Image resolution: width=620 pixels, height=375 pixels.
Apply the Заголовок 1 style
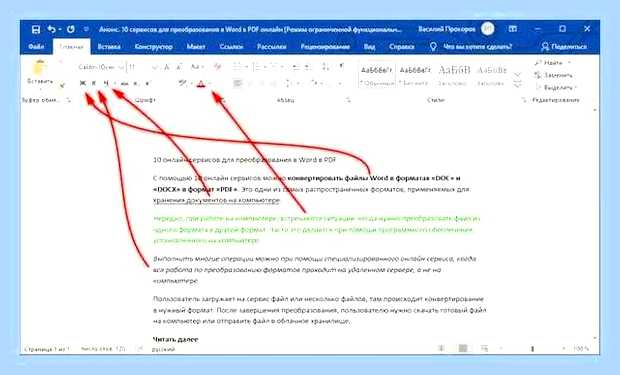[x=454, y=75]
